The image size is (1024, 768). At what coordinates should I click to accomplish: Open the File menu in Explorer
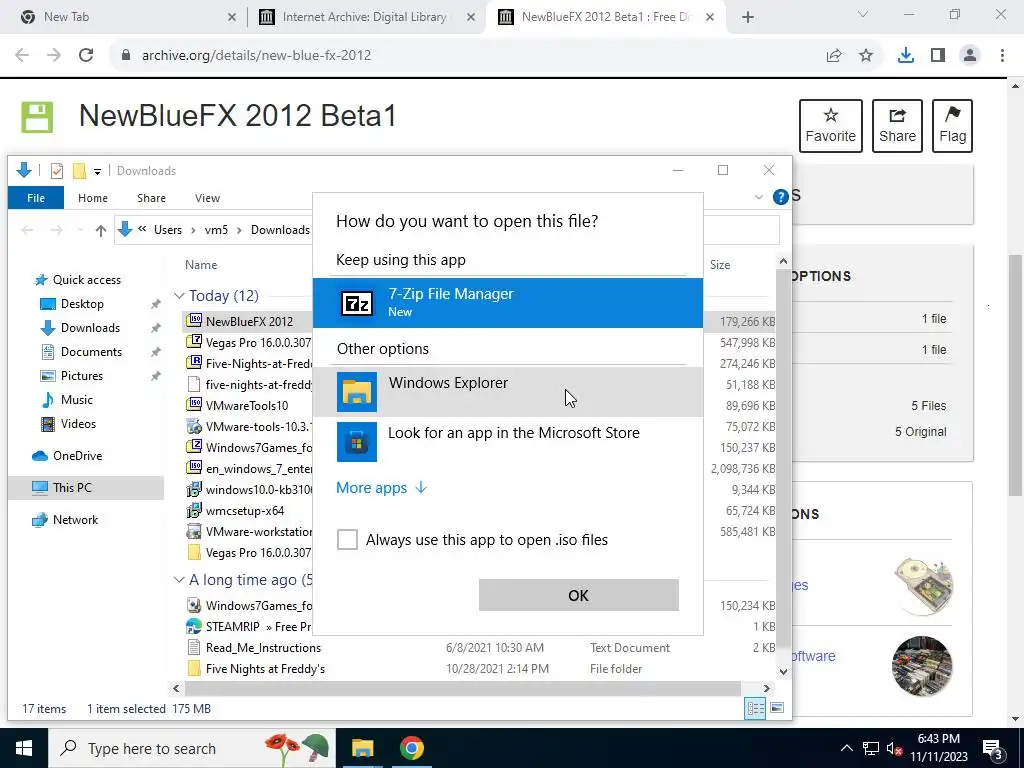click(36, 198)
